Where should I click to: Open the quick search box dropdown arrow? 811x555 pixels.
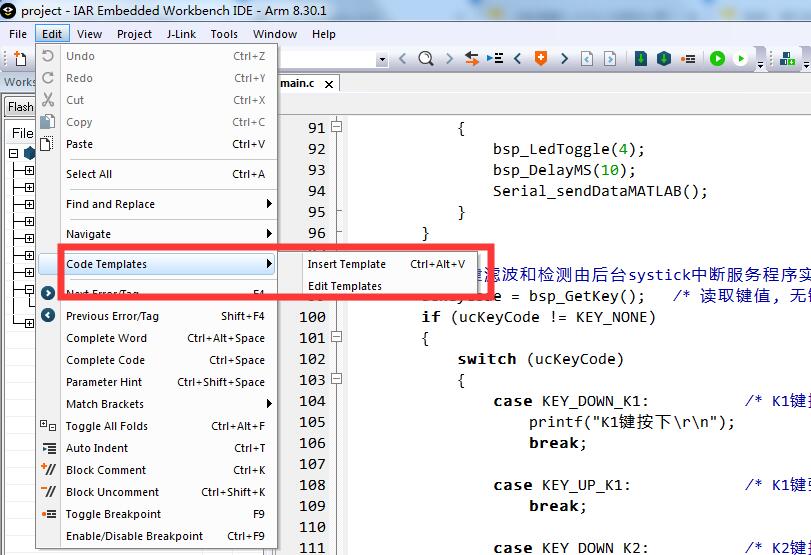coord(382,59)
